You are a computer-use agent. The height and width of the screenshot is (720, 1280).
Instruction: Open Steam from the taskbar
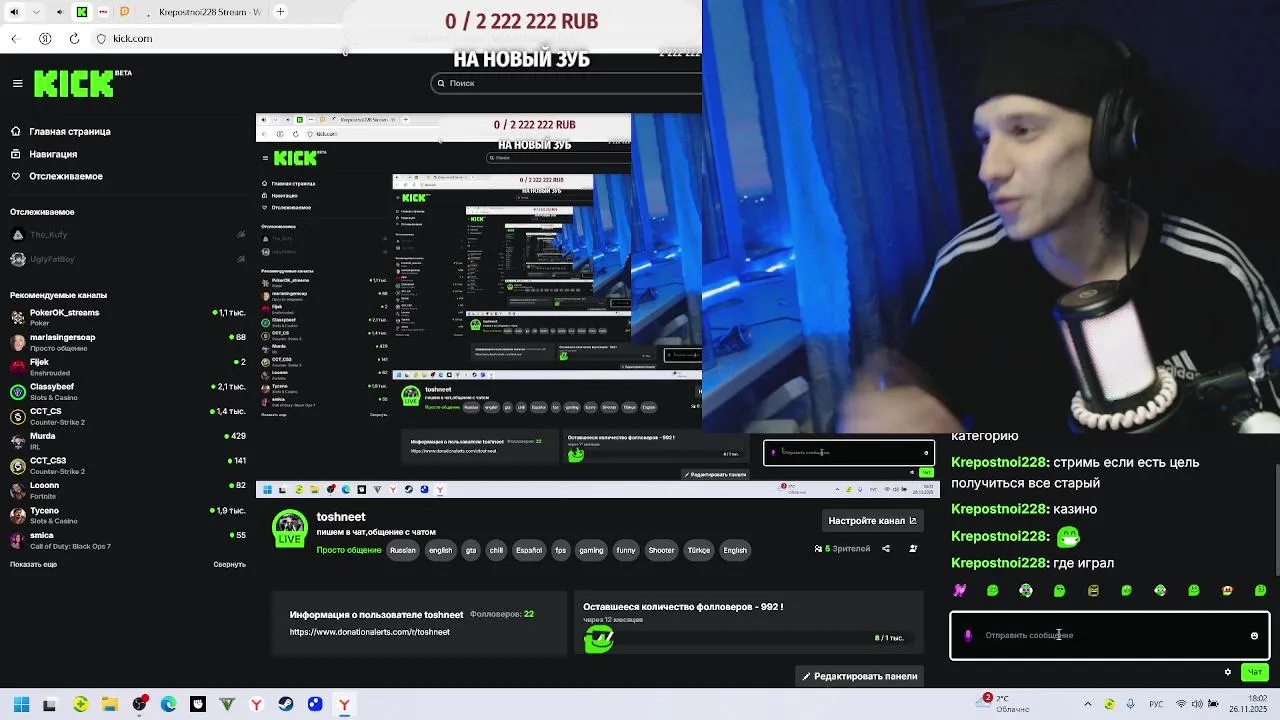286,704
